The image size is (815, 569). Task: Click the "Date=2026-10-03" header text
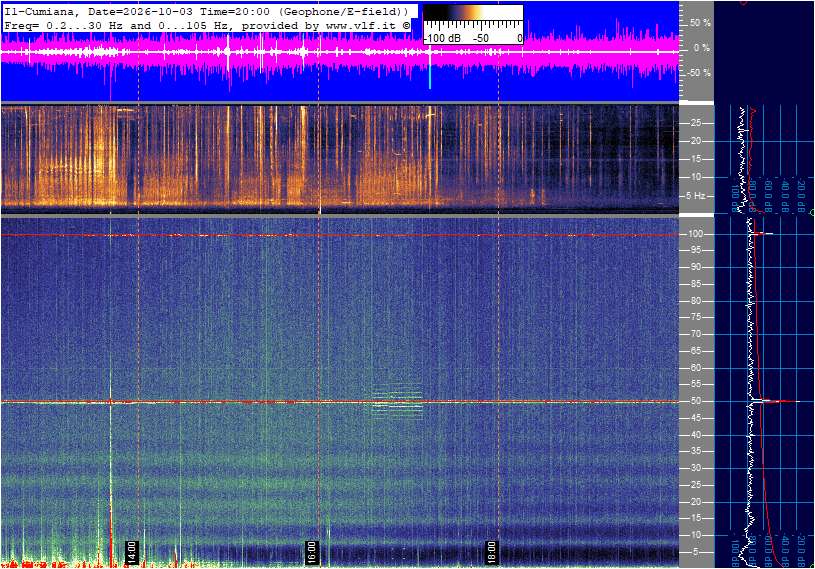click(140, 11)
